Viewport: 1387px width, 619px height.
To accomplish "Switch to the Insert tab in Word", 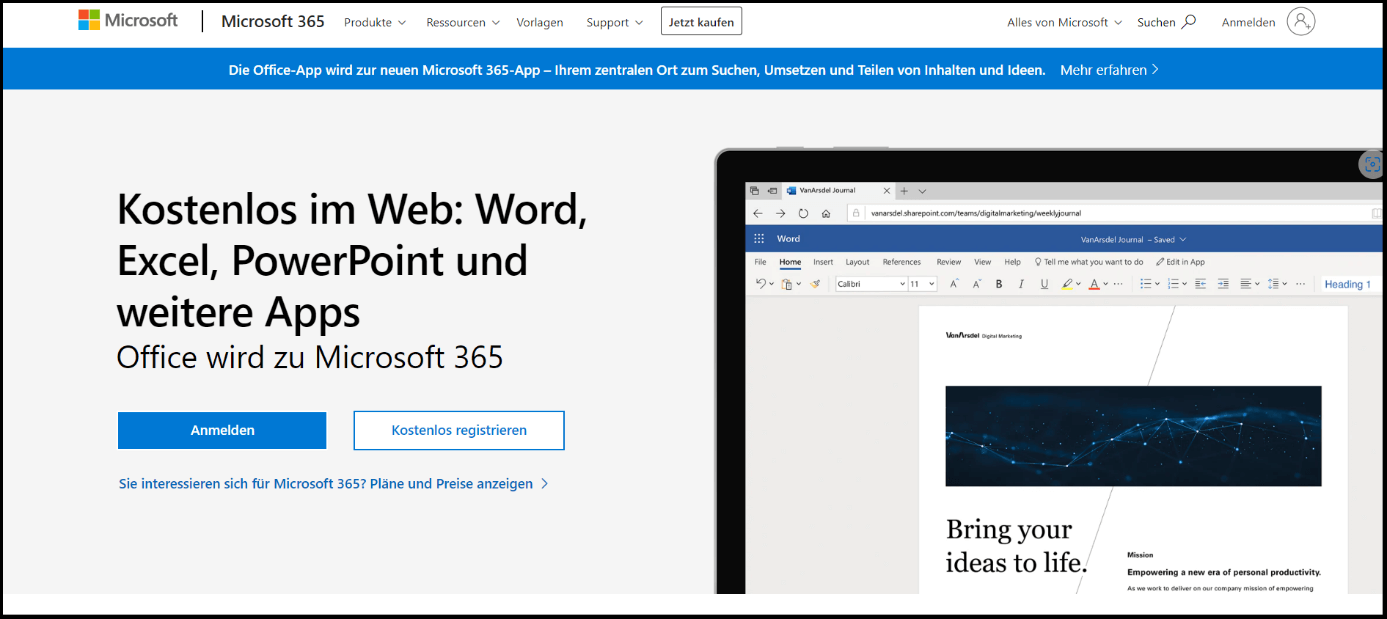I will point(823,262).
